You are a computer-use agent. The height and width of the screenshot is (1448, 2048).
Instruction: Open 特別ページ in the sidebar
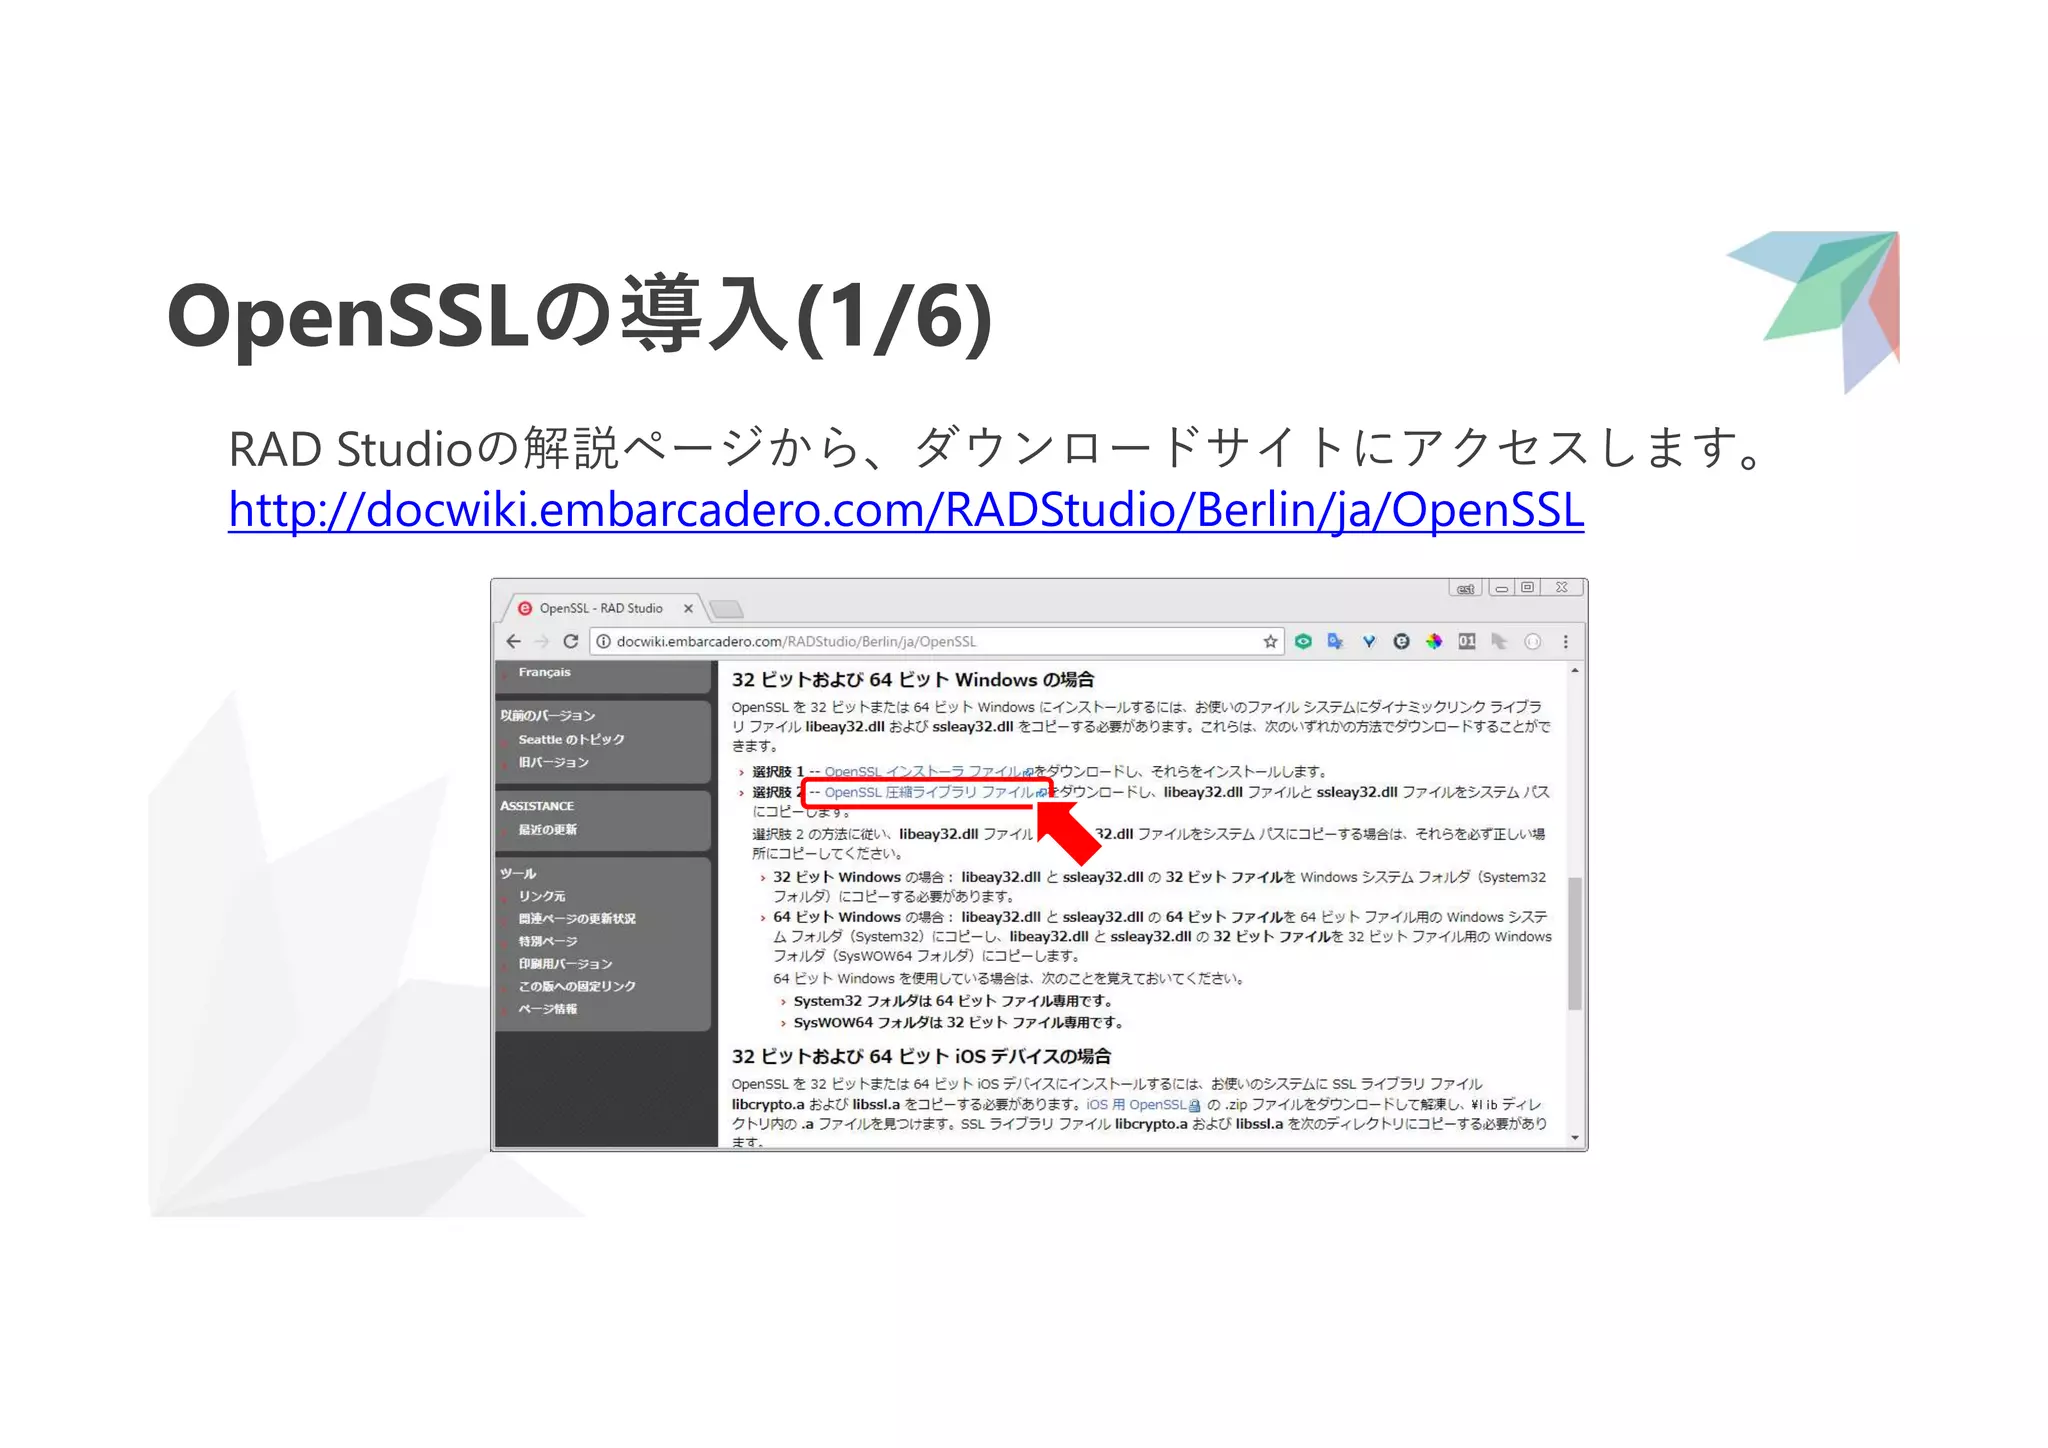click(547, 942)
